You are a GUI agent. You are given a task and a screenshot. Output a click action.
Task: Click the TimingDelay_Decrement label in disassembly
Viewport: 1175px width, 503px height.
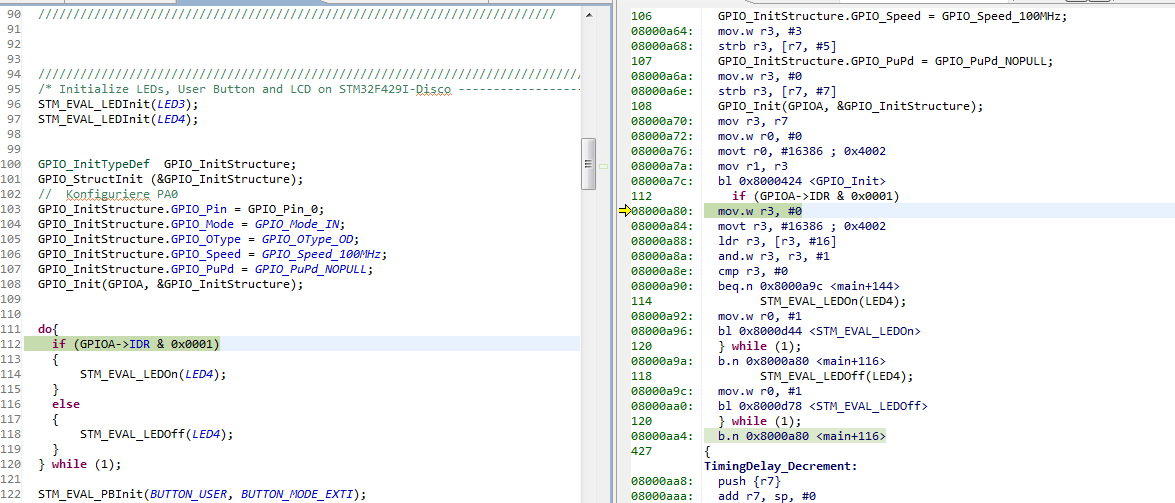click(x=780, y=466)
